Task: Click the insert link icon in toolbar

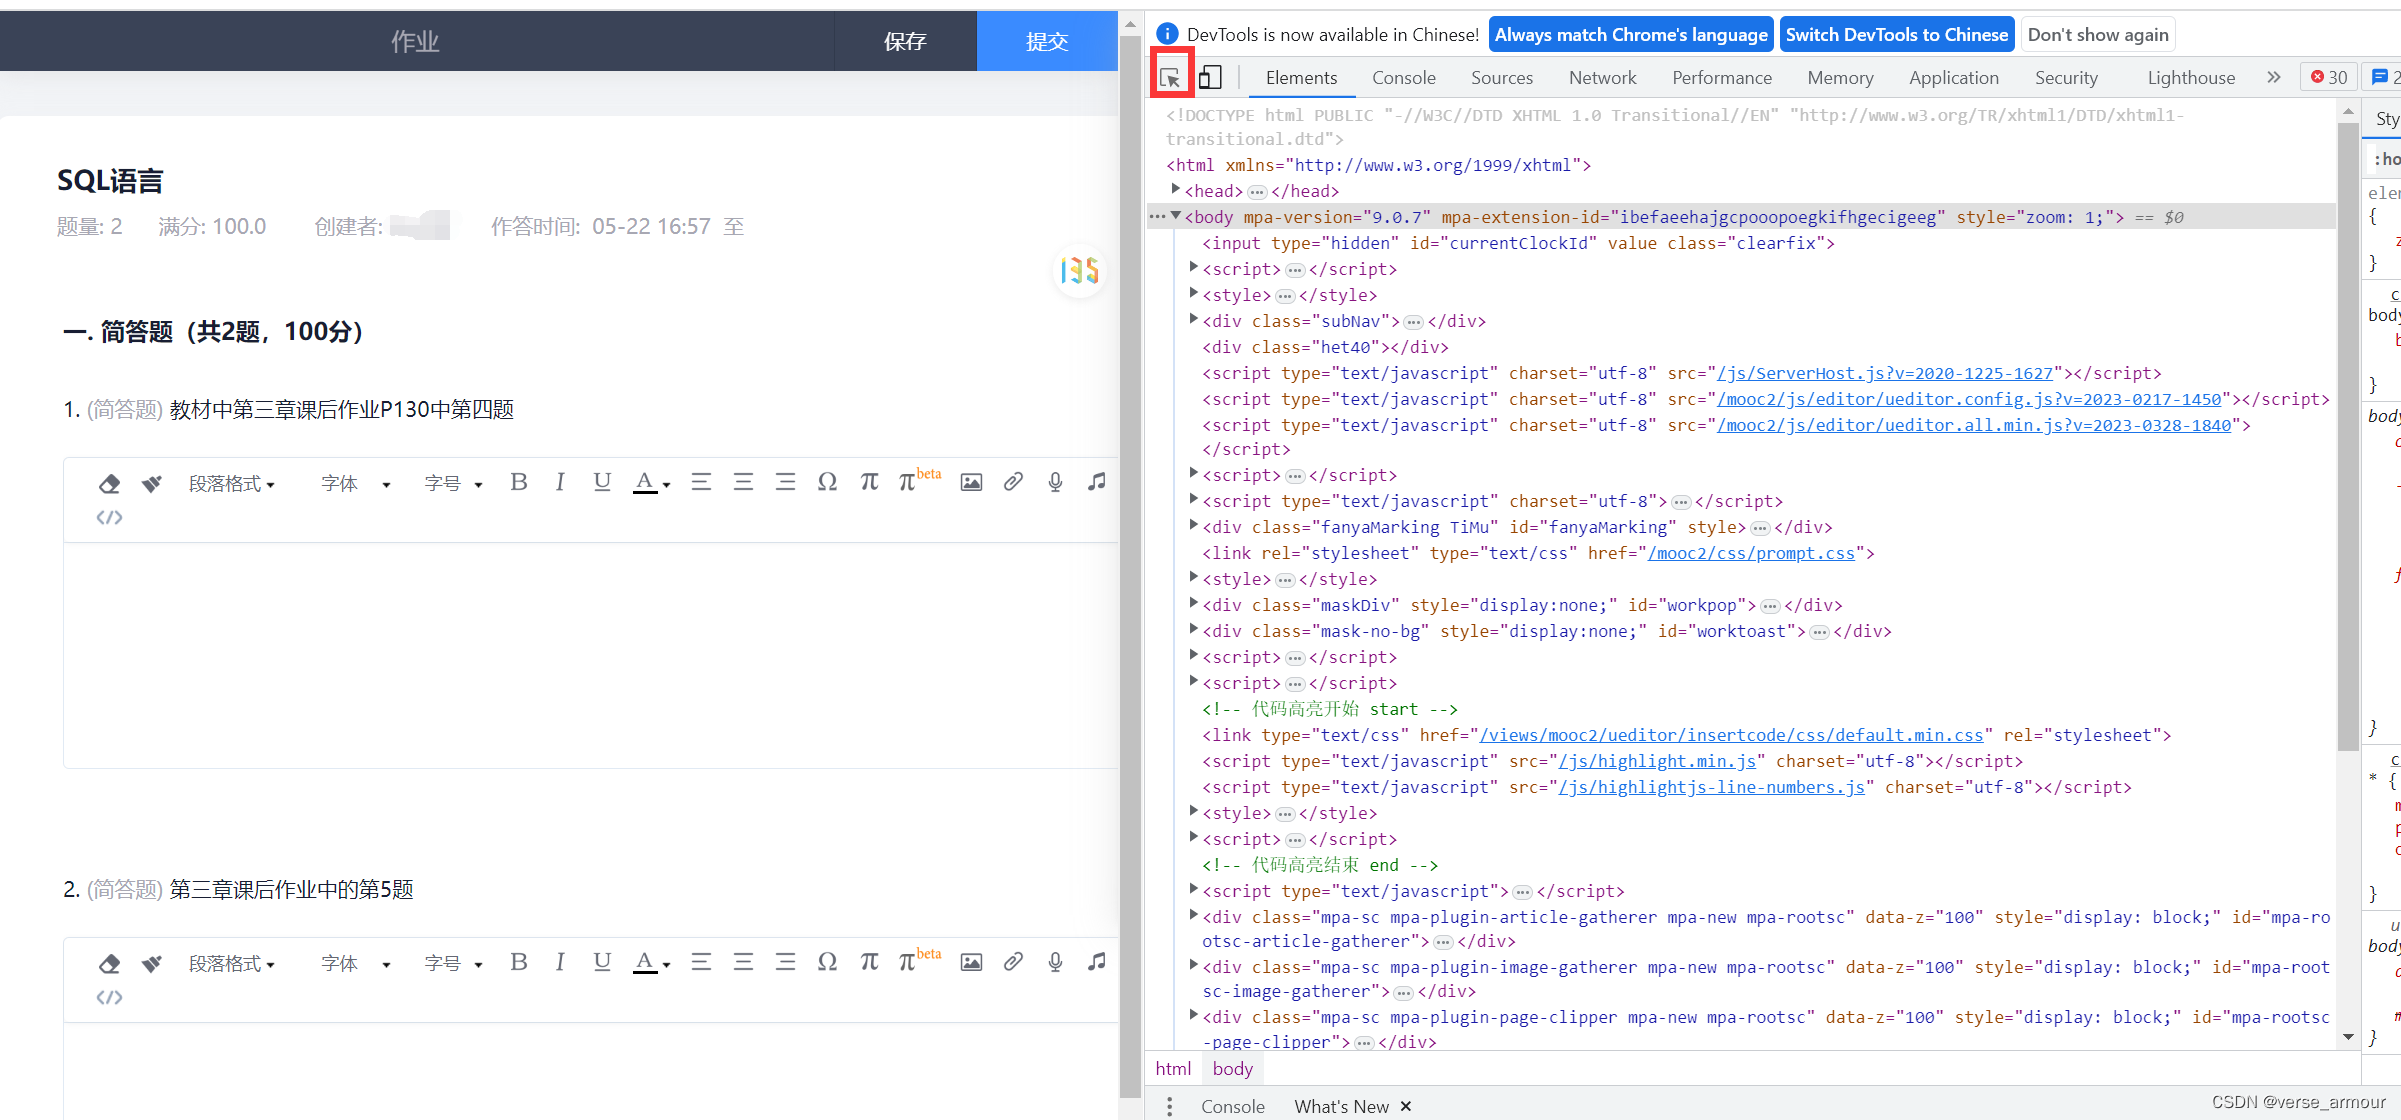Action: [x=1014, y=483]
